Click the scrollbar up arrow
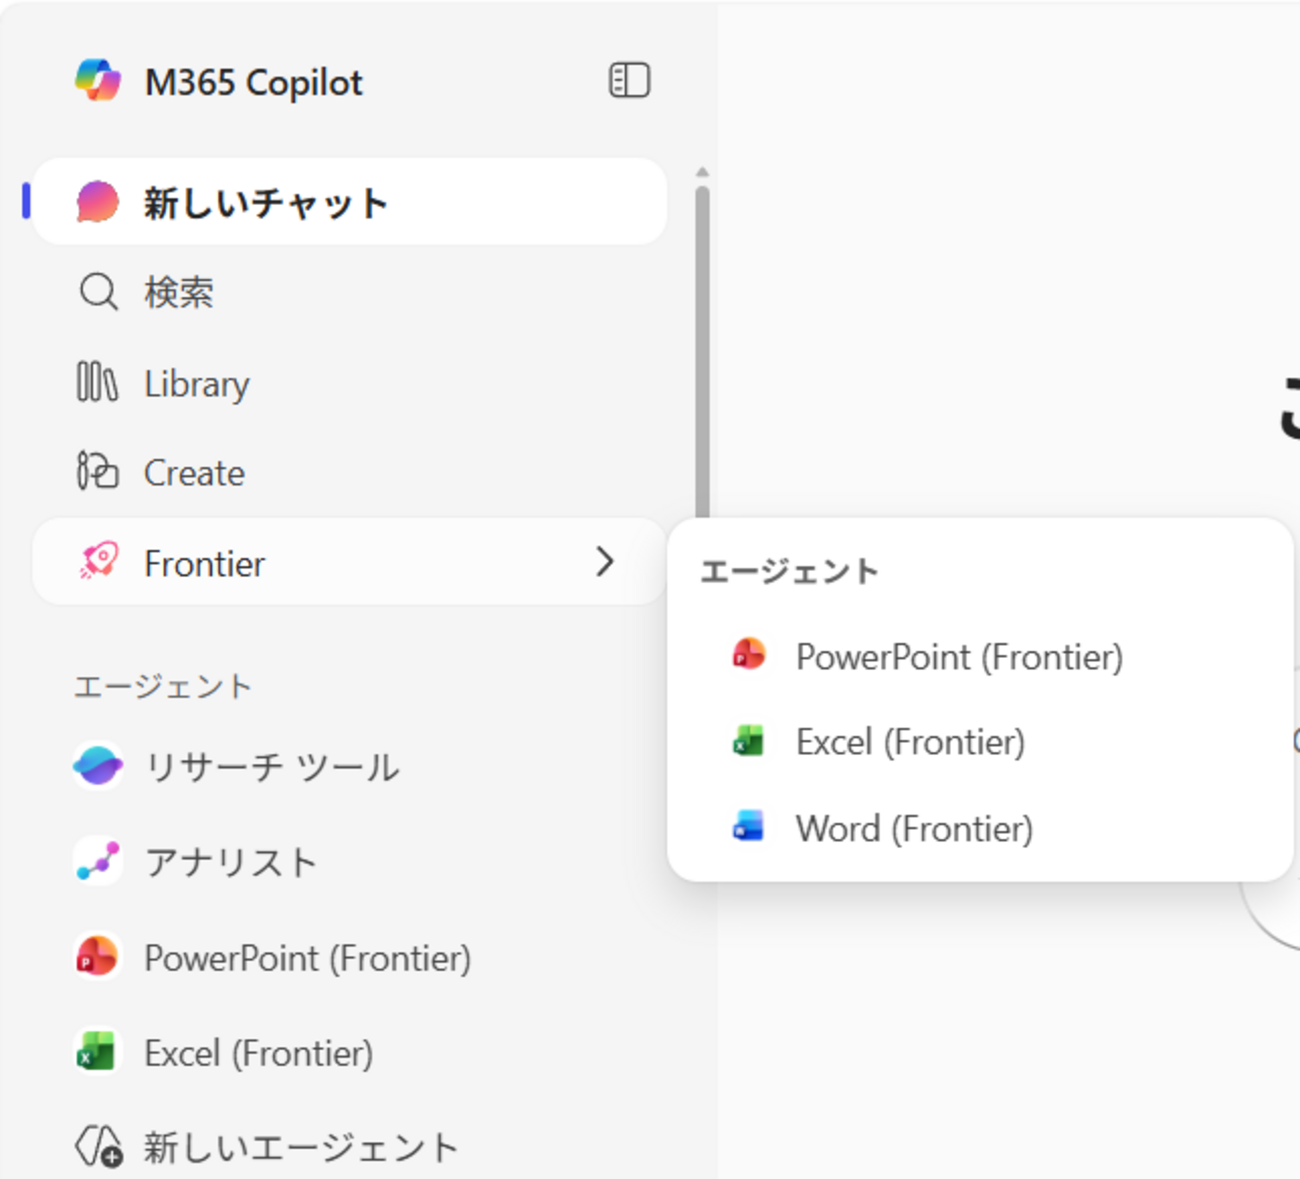Image resolution: width=1300 pixels, height=1179 pixels. (703, 173)
